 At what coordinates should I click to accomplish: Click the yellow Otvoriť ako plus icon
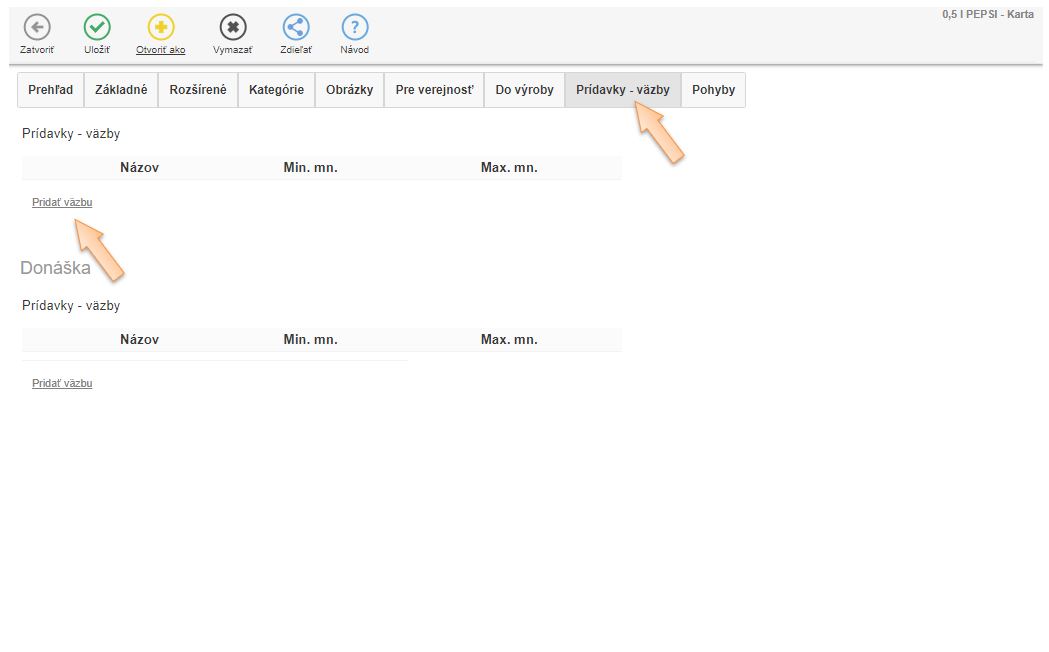pos(161,28)
